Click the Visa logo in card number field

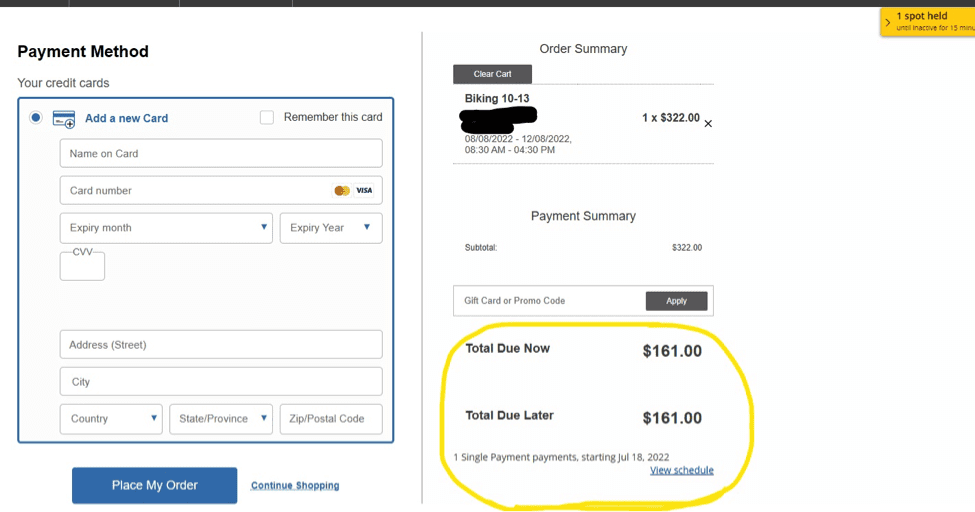point(364,190)
